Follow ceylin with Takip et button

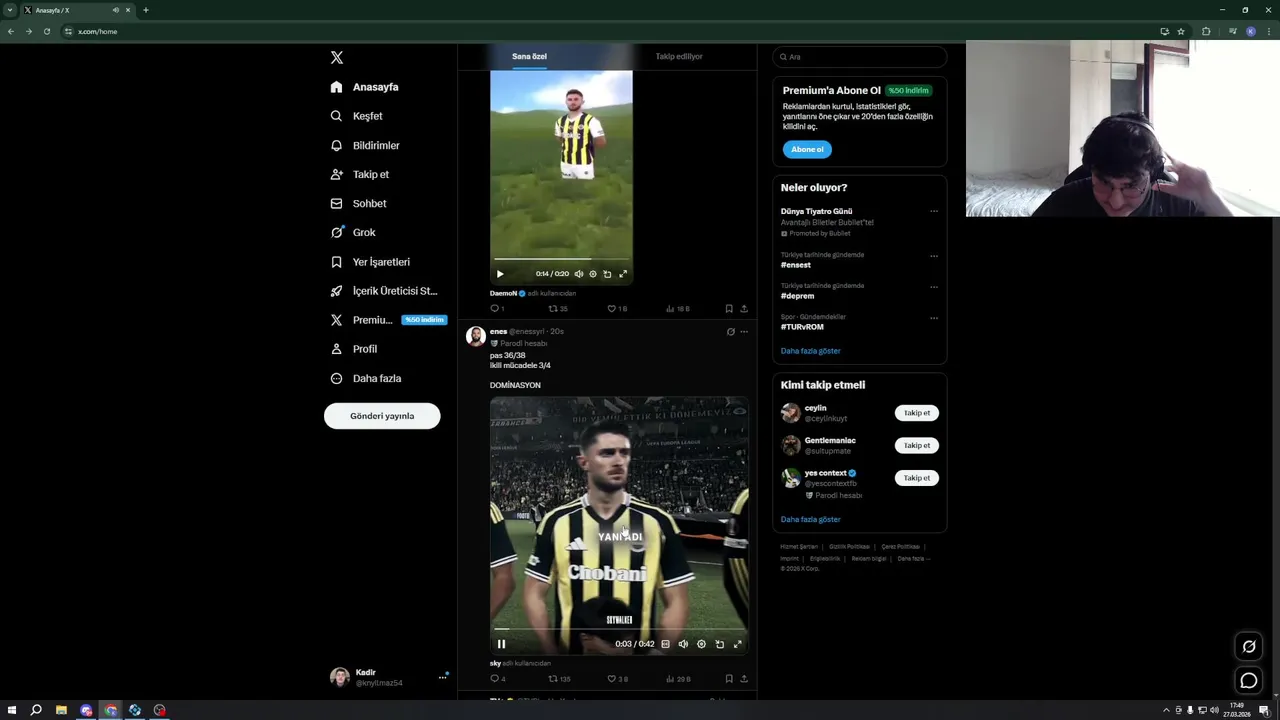coord(917,413)
